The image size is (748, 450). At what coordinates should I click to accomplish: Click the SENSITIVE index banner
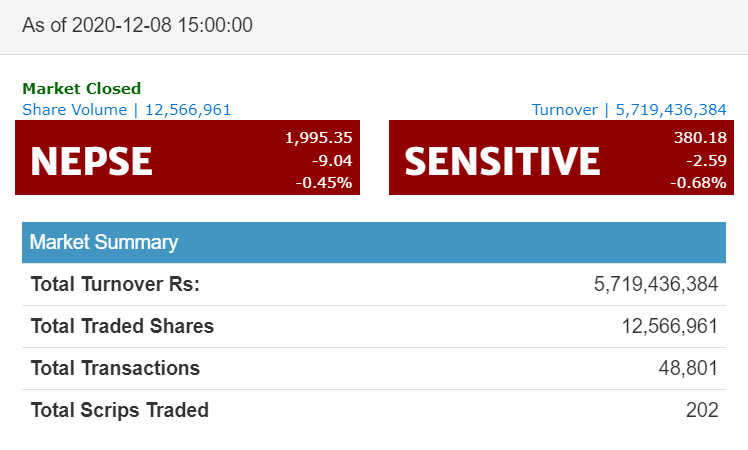(x=561, y=157)
